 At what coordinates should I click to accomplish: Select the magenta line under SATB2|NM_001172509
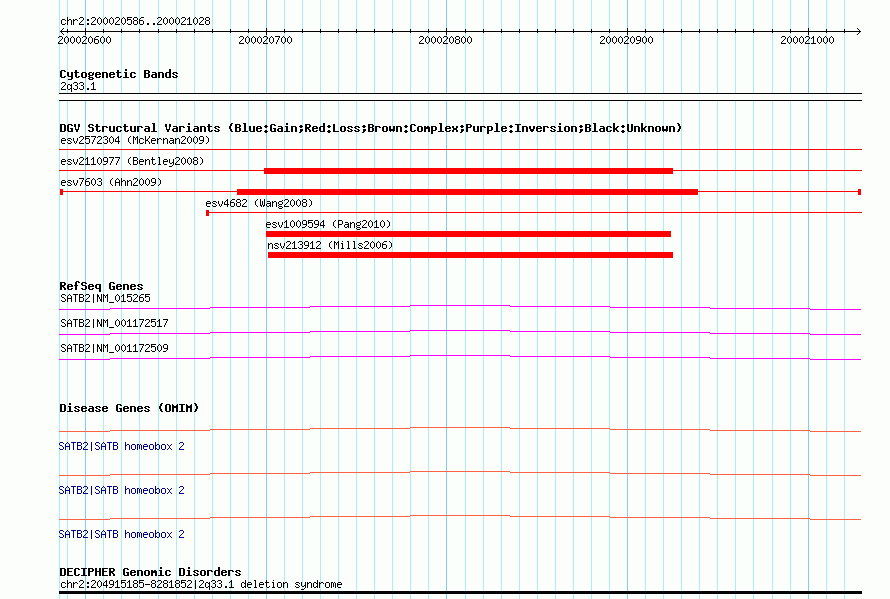coord(460,358)
